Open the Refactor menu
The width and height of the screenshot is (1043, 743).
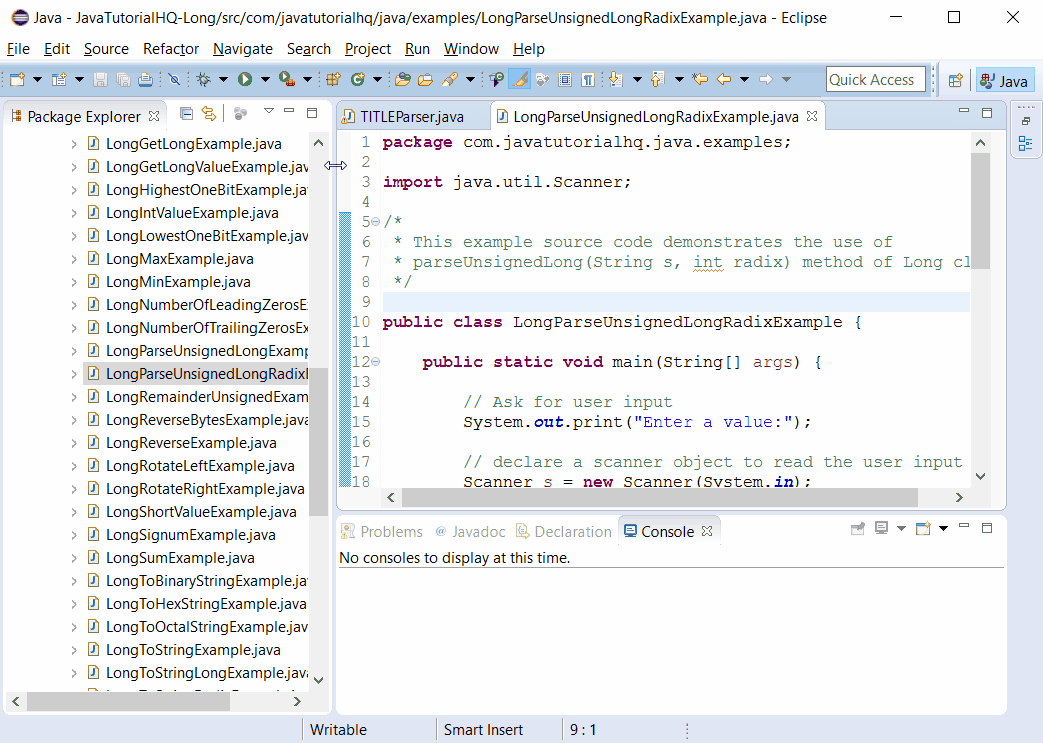tap(171, 49)
